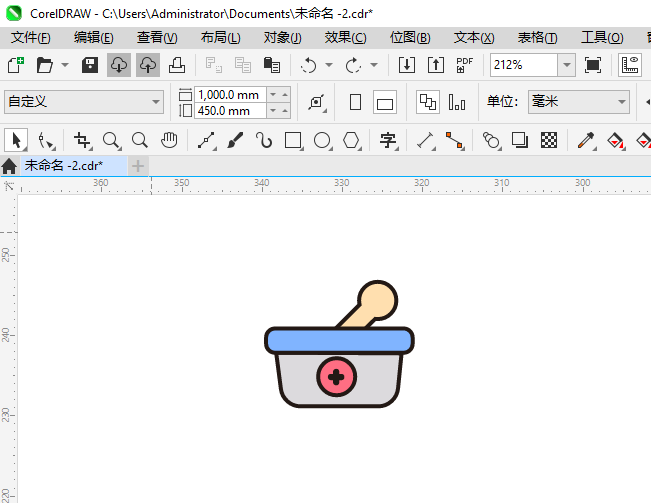Select the Eyedropper tool

coord(586,141)
